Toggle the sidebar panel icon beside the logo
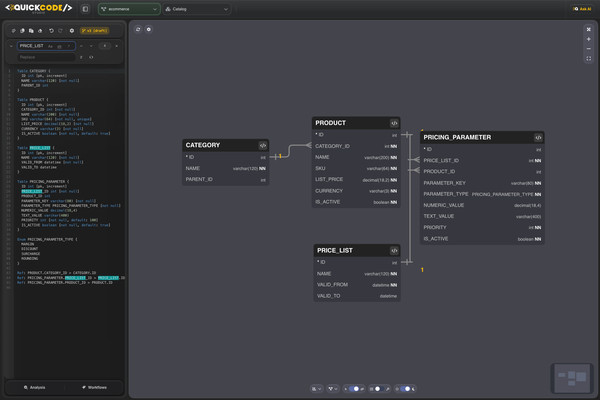 coord(85,9)
